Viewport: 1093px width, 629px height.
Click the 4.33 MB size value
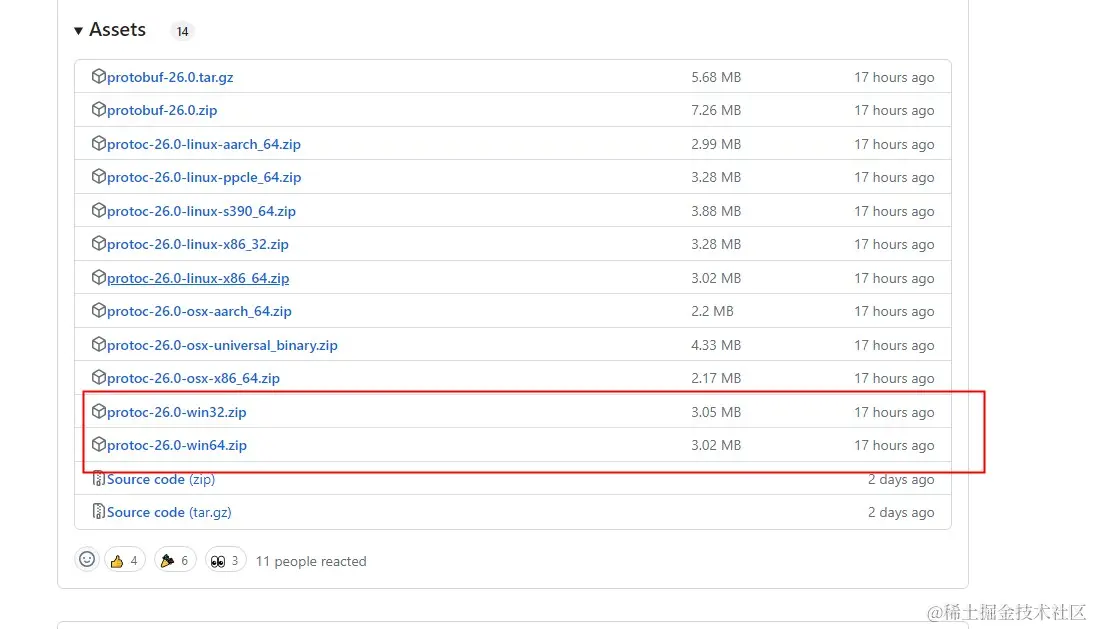coord(716,345)
